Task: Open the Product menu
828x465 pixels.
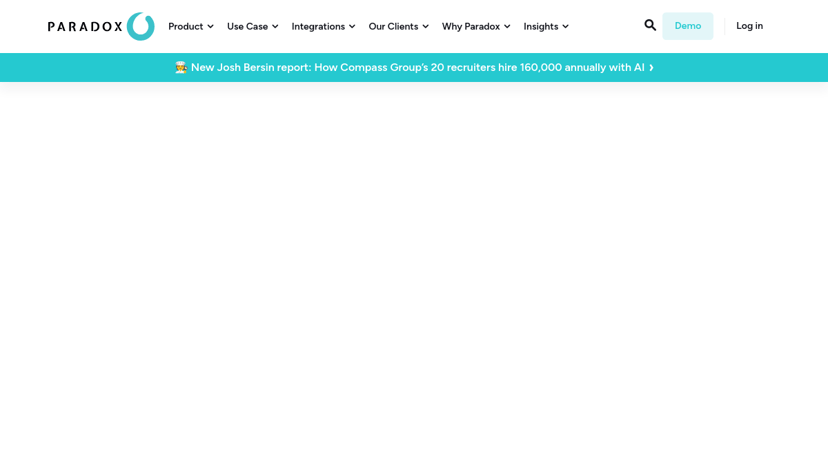Action: [191, 26]
